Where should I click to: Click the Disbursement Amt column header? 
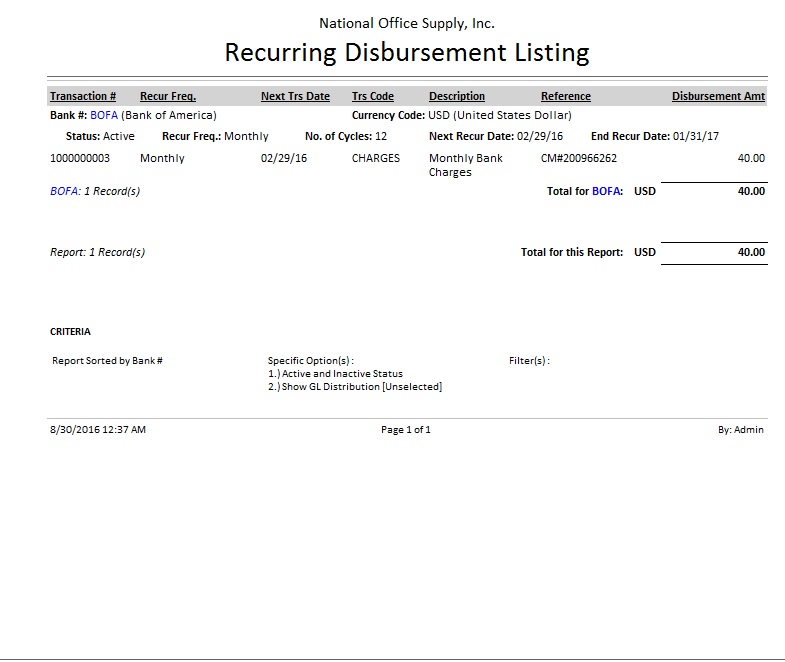click(718, 96)
